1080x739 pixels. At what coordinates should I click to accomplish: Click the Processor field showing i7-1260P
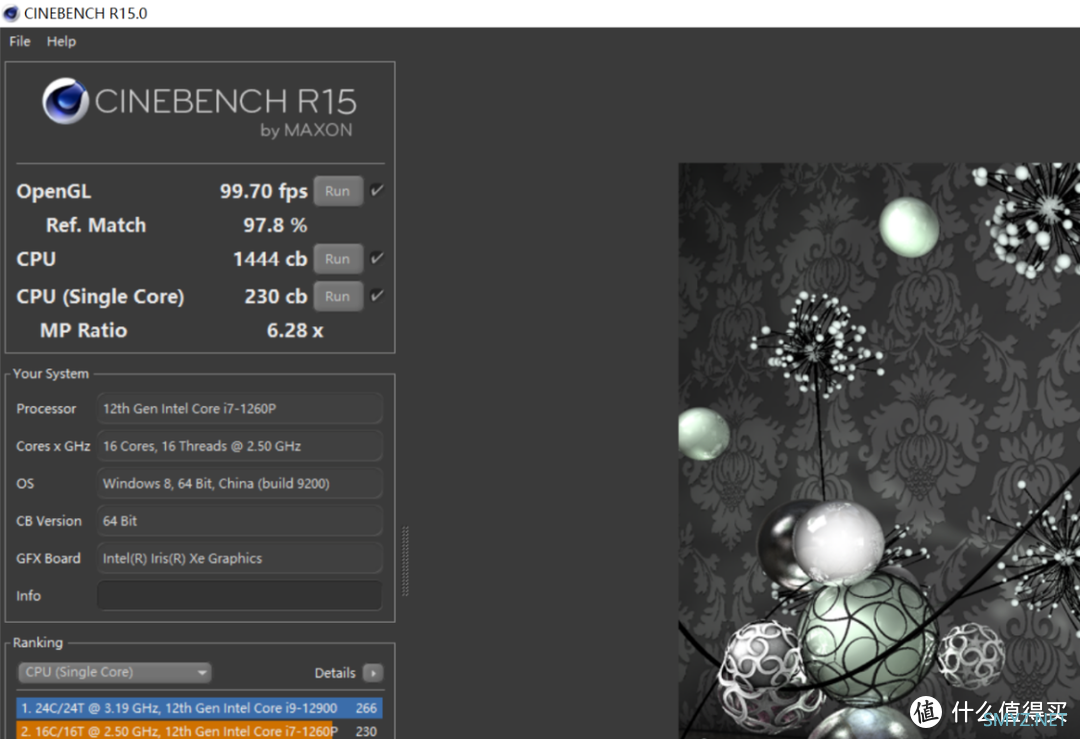(240, 408)
